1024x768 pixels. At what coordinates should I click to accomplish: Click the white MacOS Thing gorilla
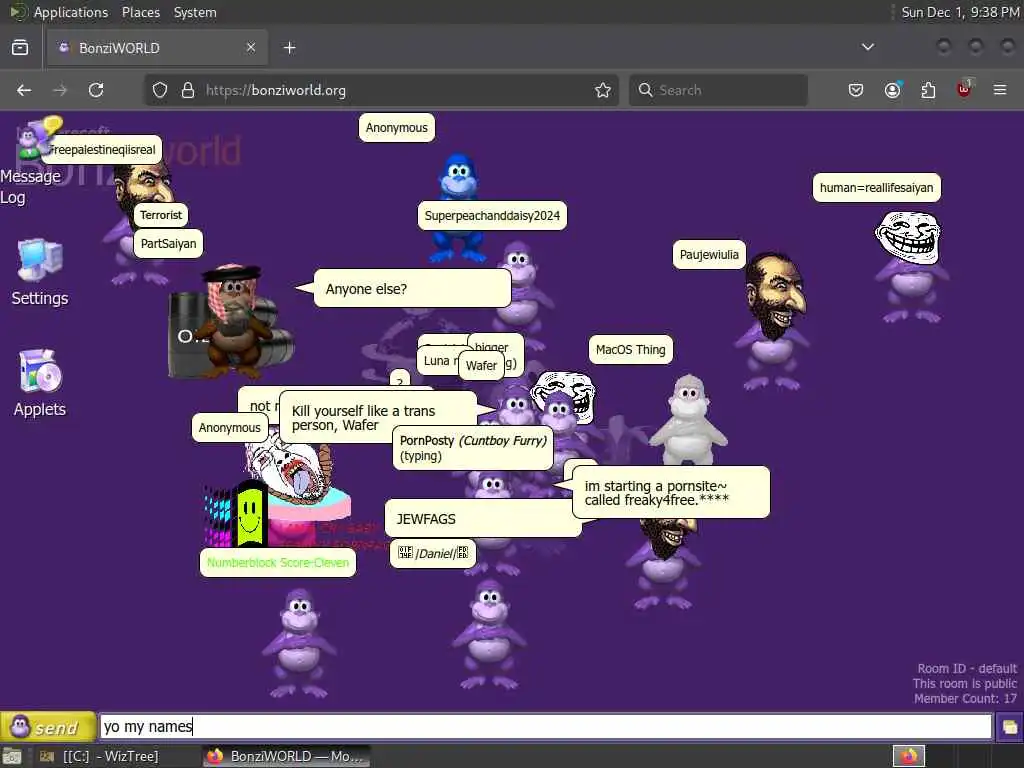[688, 421]
